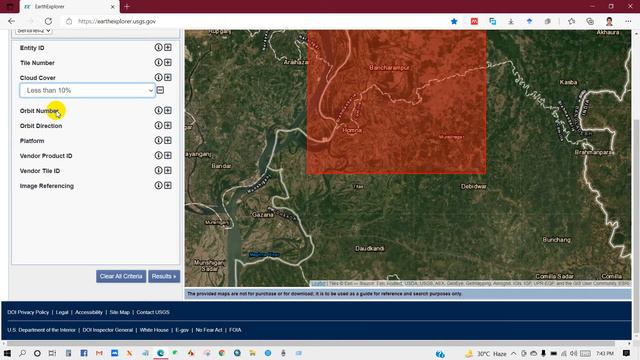Open Facebook app from taskbar
This screenshot has width=640, height=360.
(84, 353)
